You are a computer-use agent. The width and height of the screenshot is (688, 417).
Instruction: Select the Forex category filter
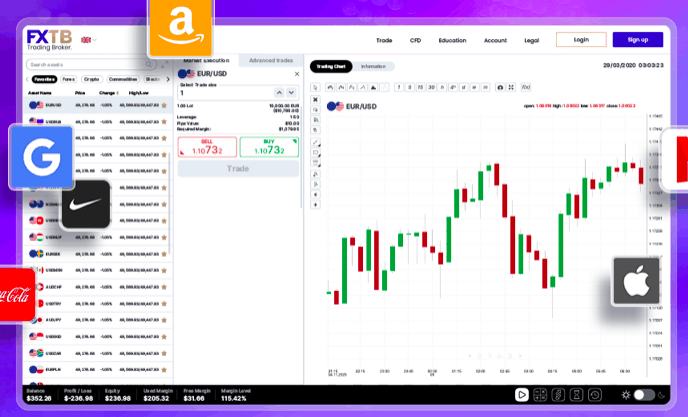tap(68, 79)
